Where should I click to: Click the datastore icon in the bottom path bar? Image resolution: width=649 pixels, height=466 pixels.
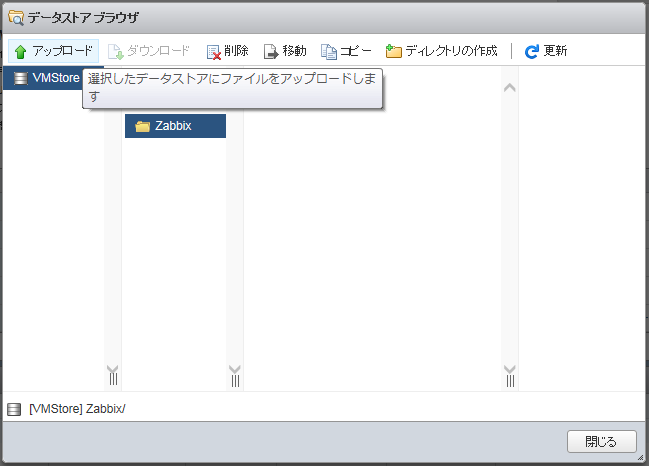(x=14, y=409)
